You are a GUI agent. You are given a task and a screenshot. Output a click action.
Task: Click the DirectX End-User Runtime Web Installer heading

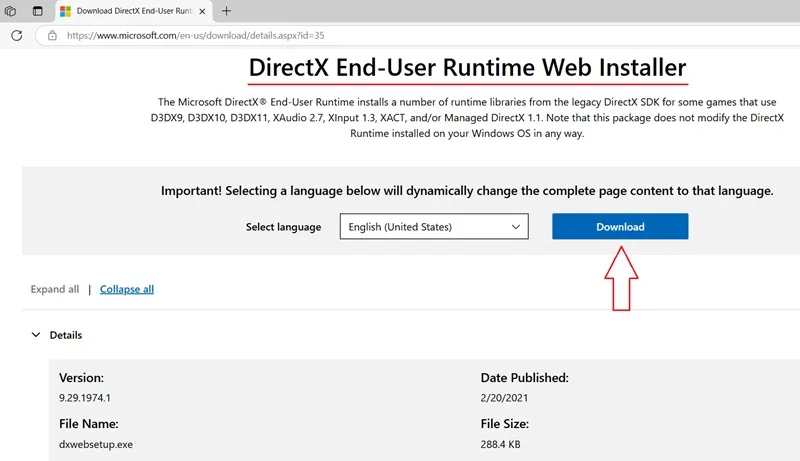pyautogui.click(x=467, y=67)
